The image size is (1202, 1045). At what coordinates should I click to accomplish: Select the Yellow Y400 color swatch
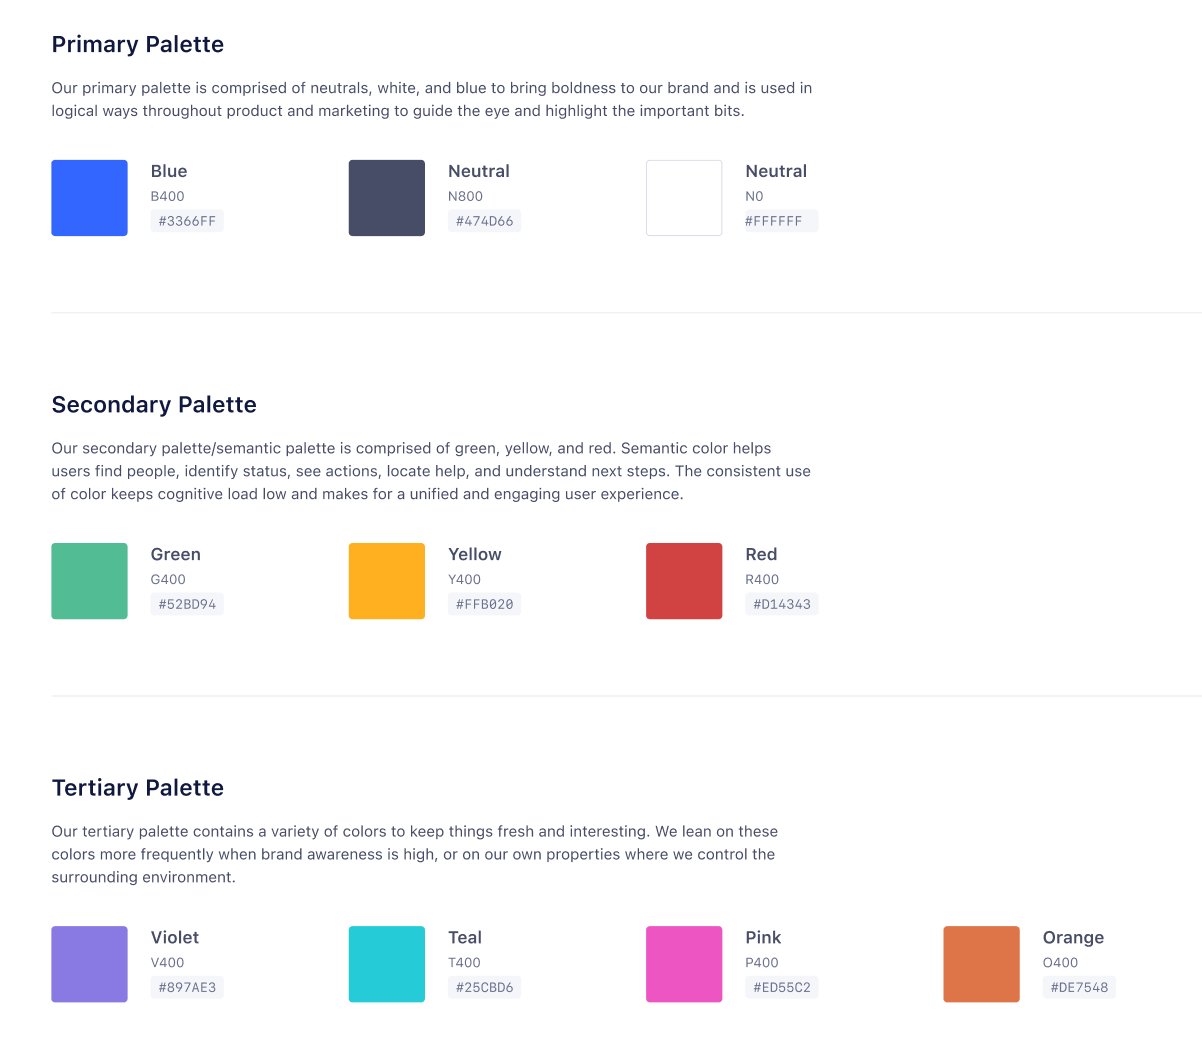tap(386, 581)
